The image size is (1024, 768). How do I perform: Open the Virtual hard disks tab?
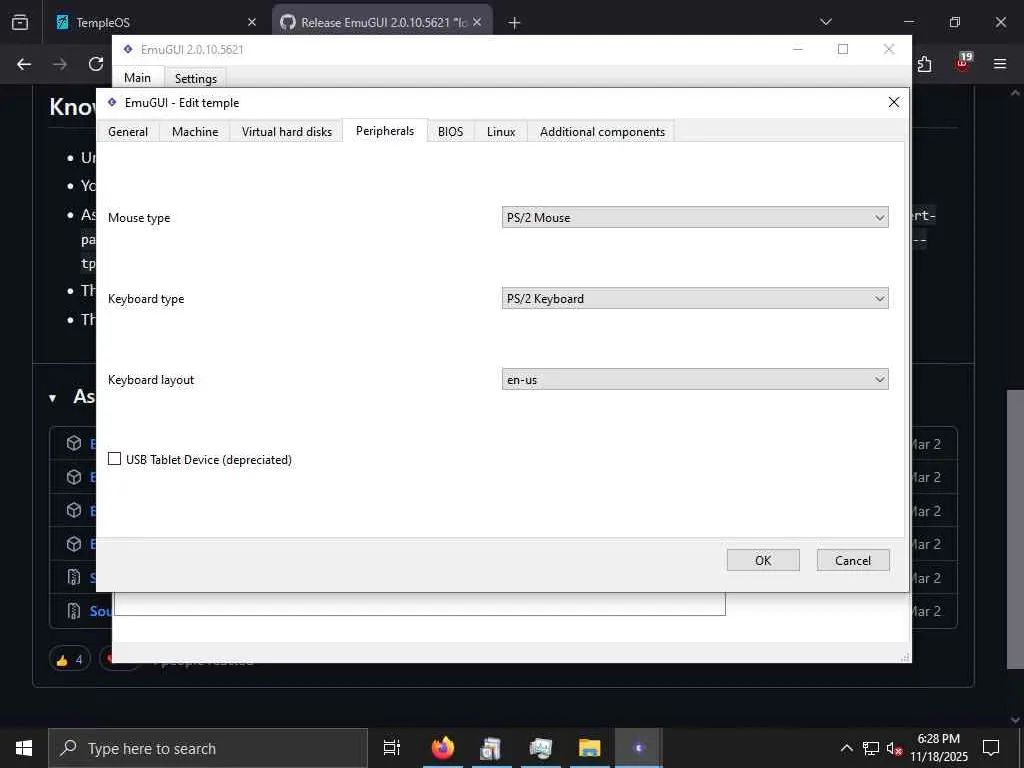point(287,132)
